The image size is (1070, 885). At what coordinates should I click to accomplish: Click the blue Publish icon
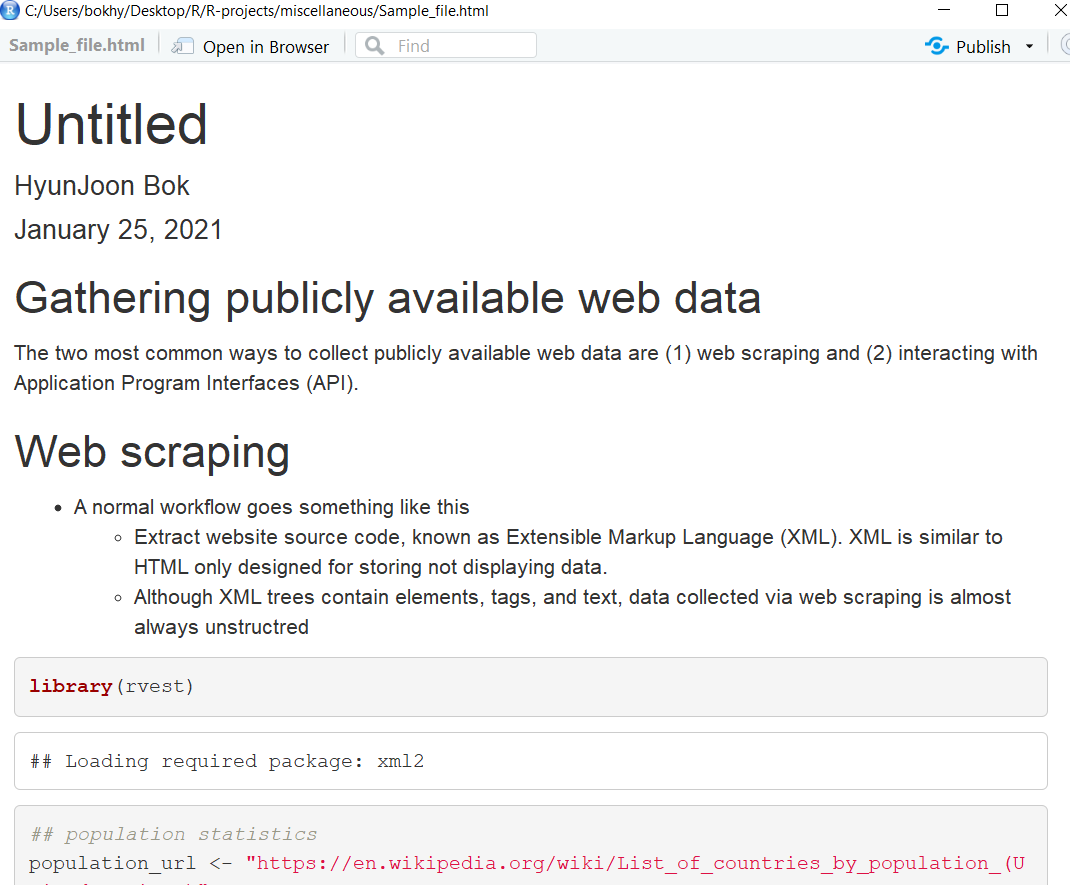tap(937, 46)
